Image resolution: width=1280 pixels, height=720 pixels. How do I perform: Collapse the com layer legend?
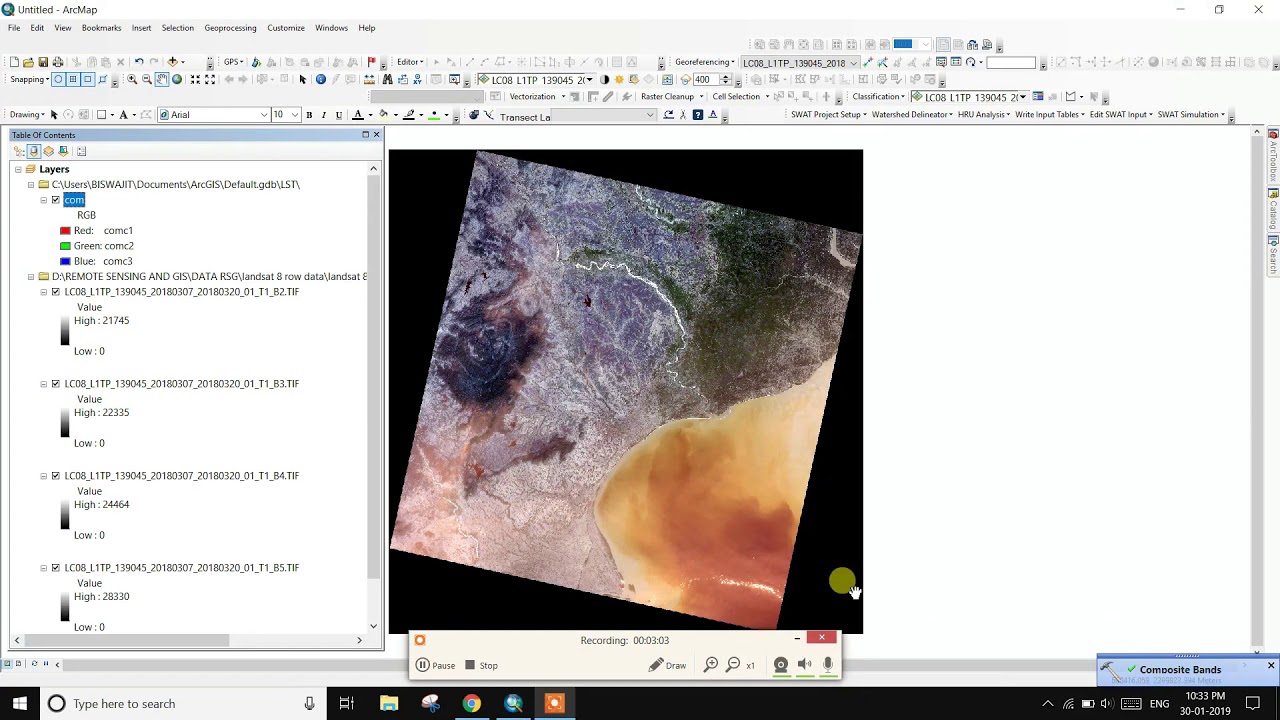[x=43, y=200]
